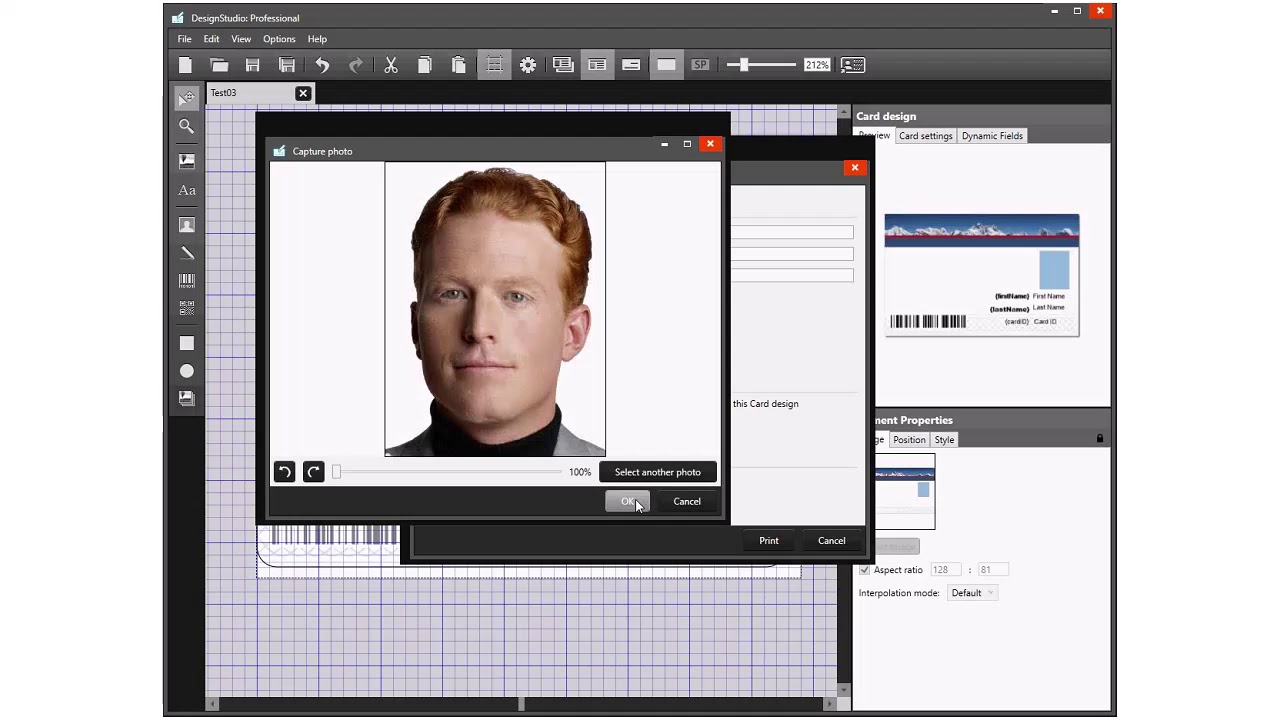This screenshot has width=1280, height=720.
Task: Rotate photo counterclockwise in Capture photo
Action: click(x=284, y=472)
